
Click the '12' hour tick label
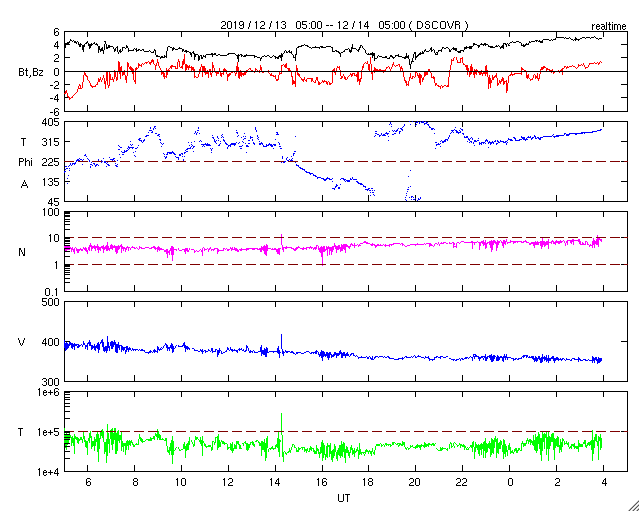(x=228, y=482)
